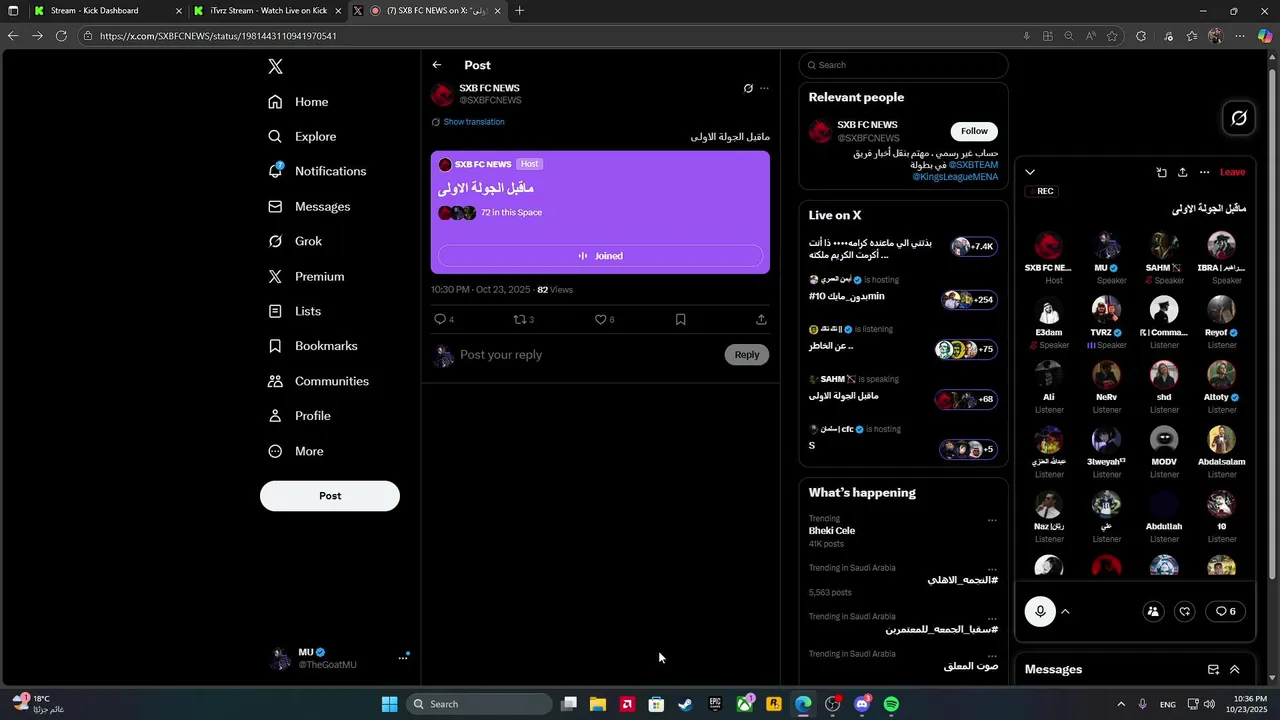Viewport: 1280px width, 720px height.
Task: Open Steam from the taskbar
Action: pos(686,704)
